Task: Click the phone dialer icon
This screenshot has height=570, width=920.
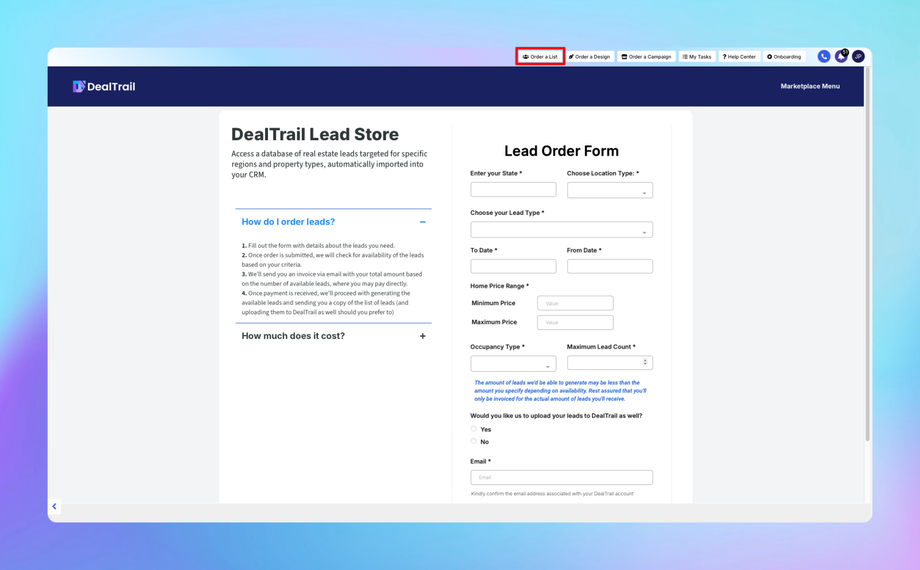Action: coord(824,56)
